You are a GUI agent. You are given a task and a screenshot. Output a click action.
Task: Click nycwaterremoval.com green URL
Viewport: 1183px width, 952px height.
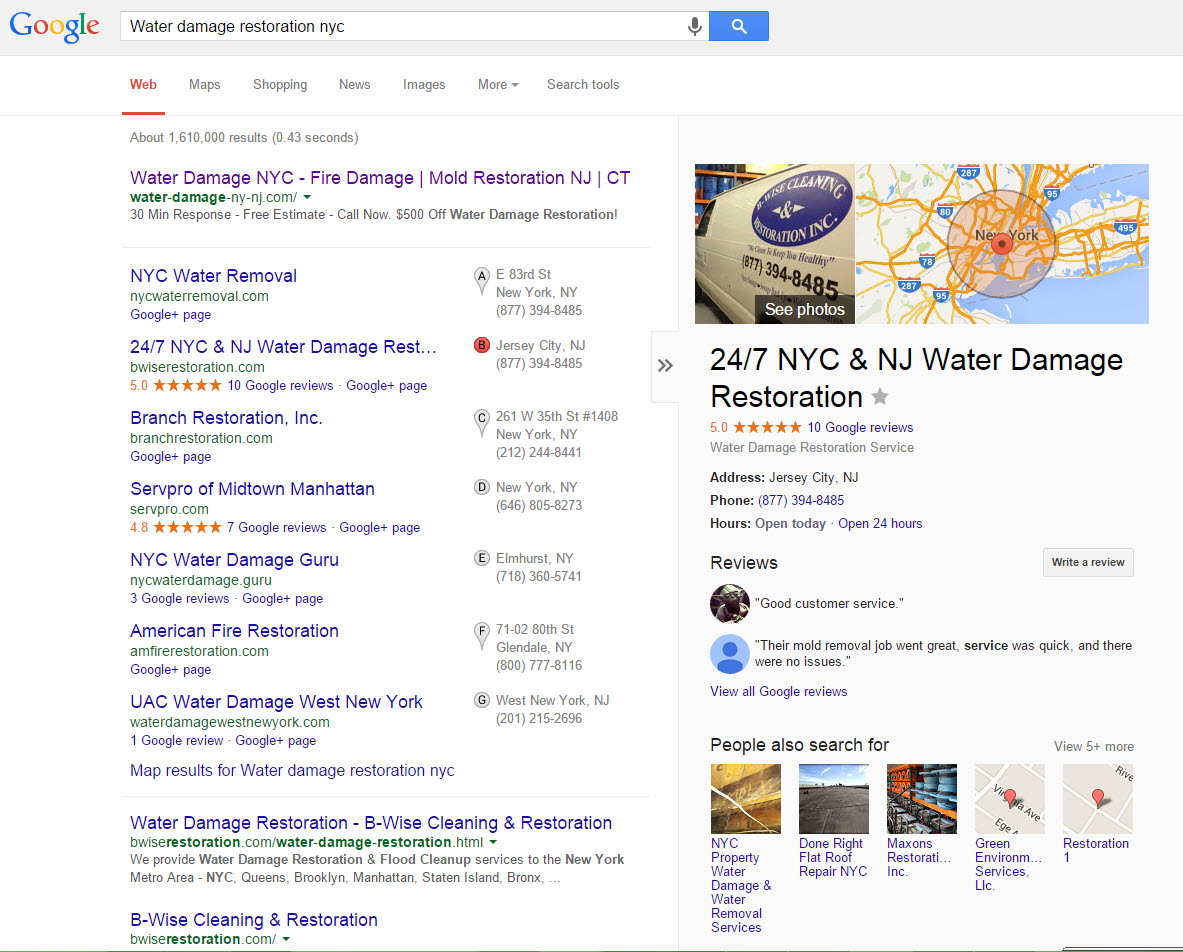pos(199,296)
